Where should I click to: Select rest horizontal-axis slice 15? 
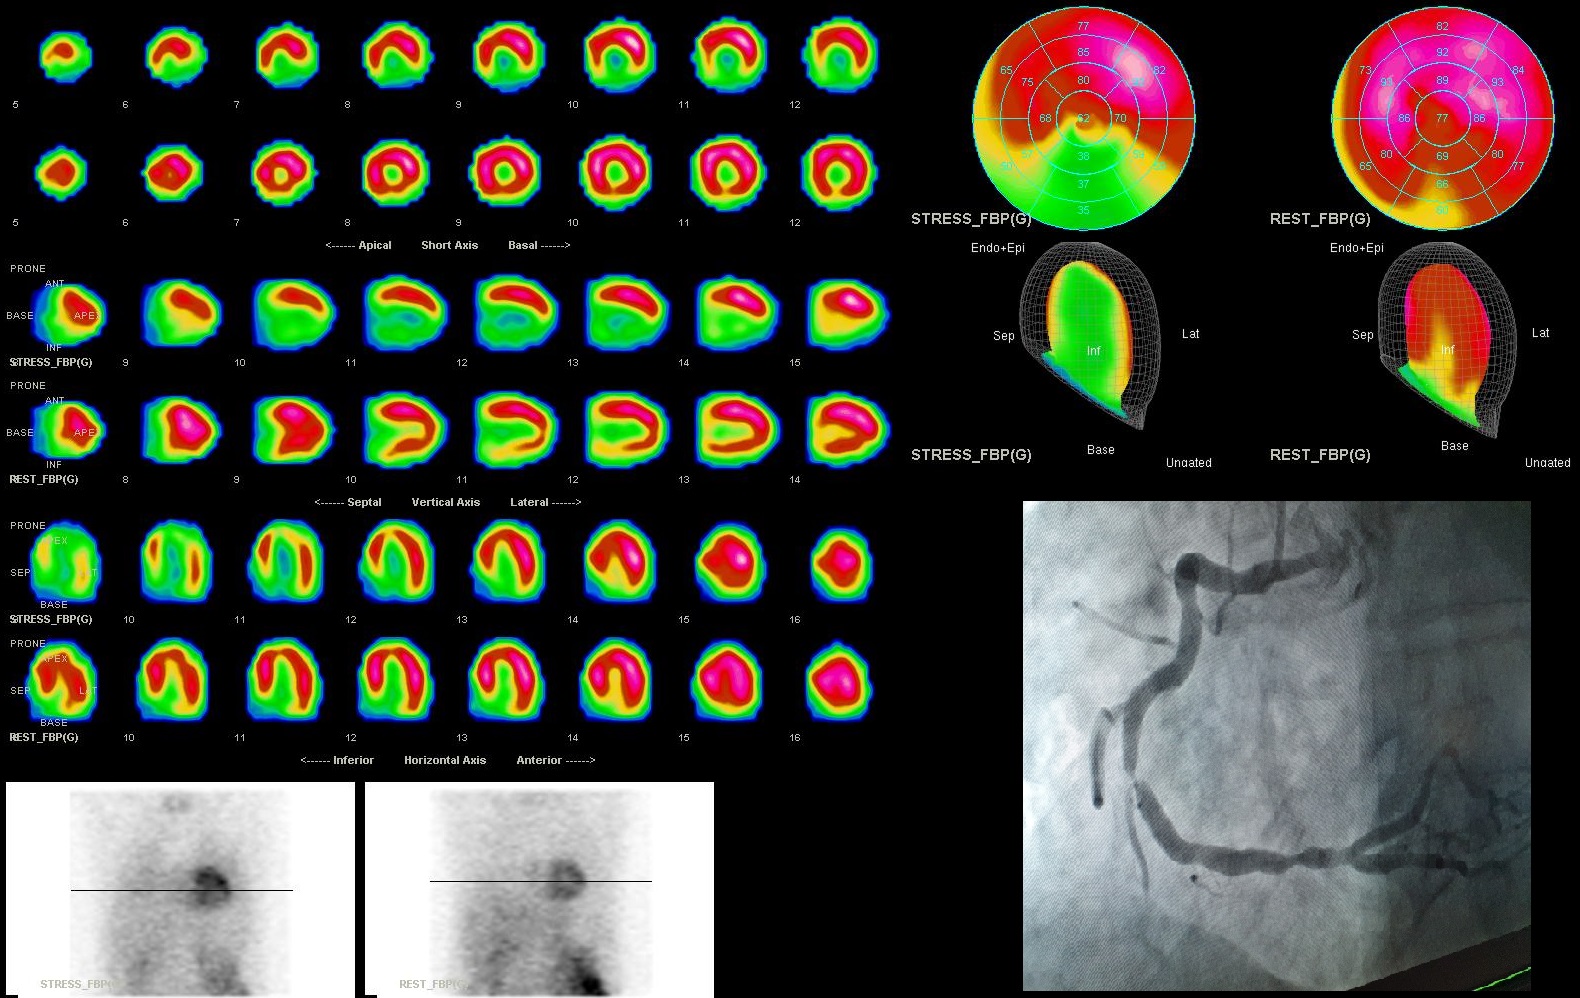coord(728,680)
